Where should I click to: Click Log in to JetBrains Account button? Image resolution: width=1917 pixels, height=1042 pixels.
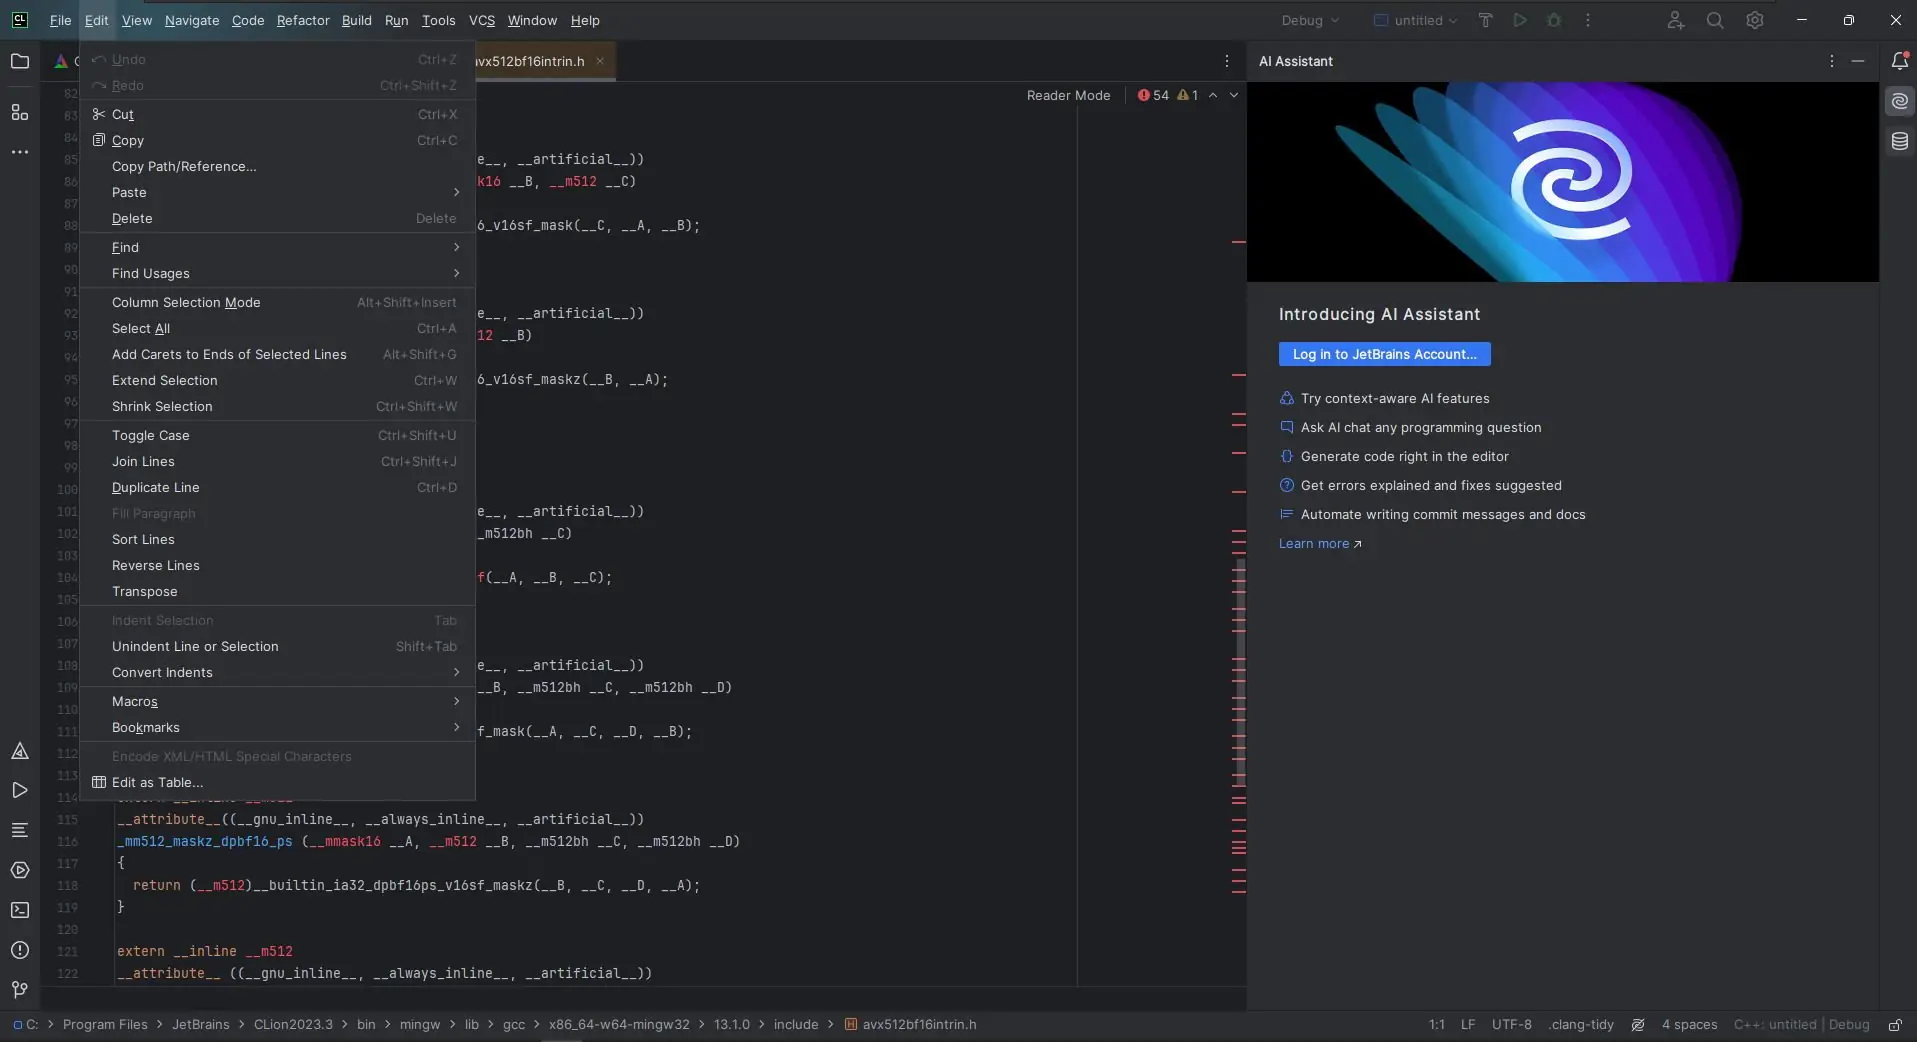pyautogui.click(x=1384, y=354)
